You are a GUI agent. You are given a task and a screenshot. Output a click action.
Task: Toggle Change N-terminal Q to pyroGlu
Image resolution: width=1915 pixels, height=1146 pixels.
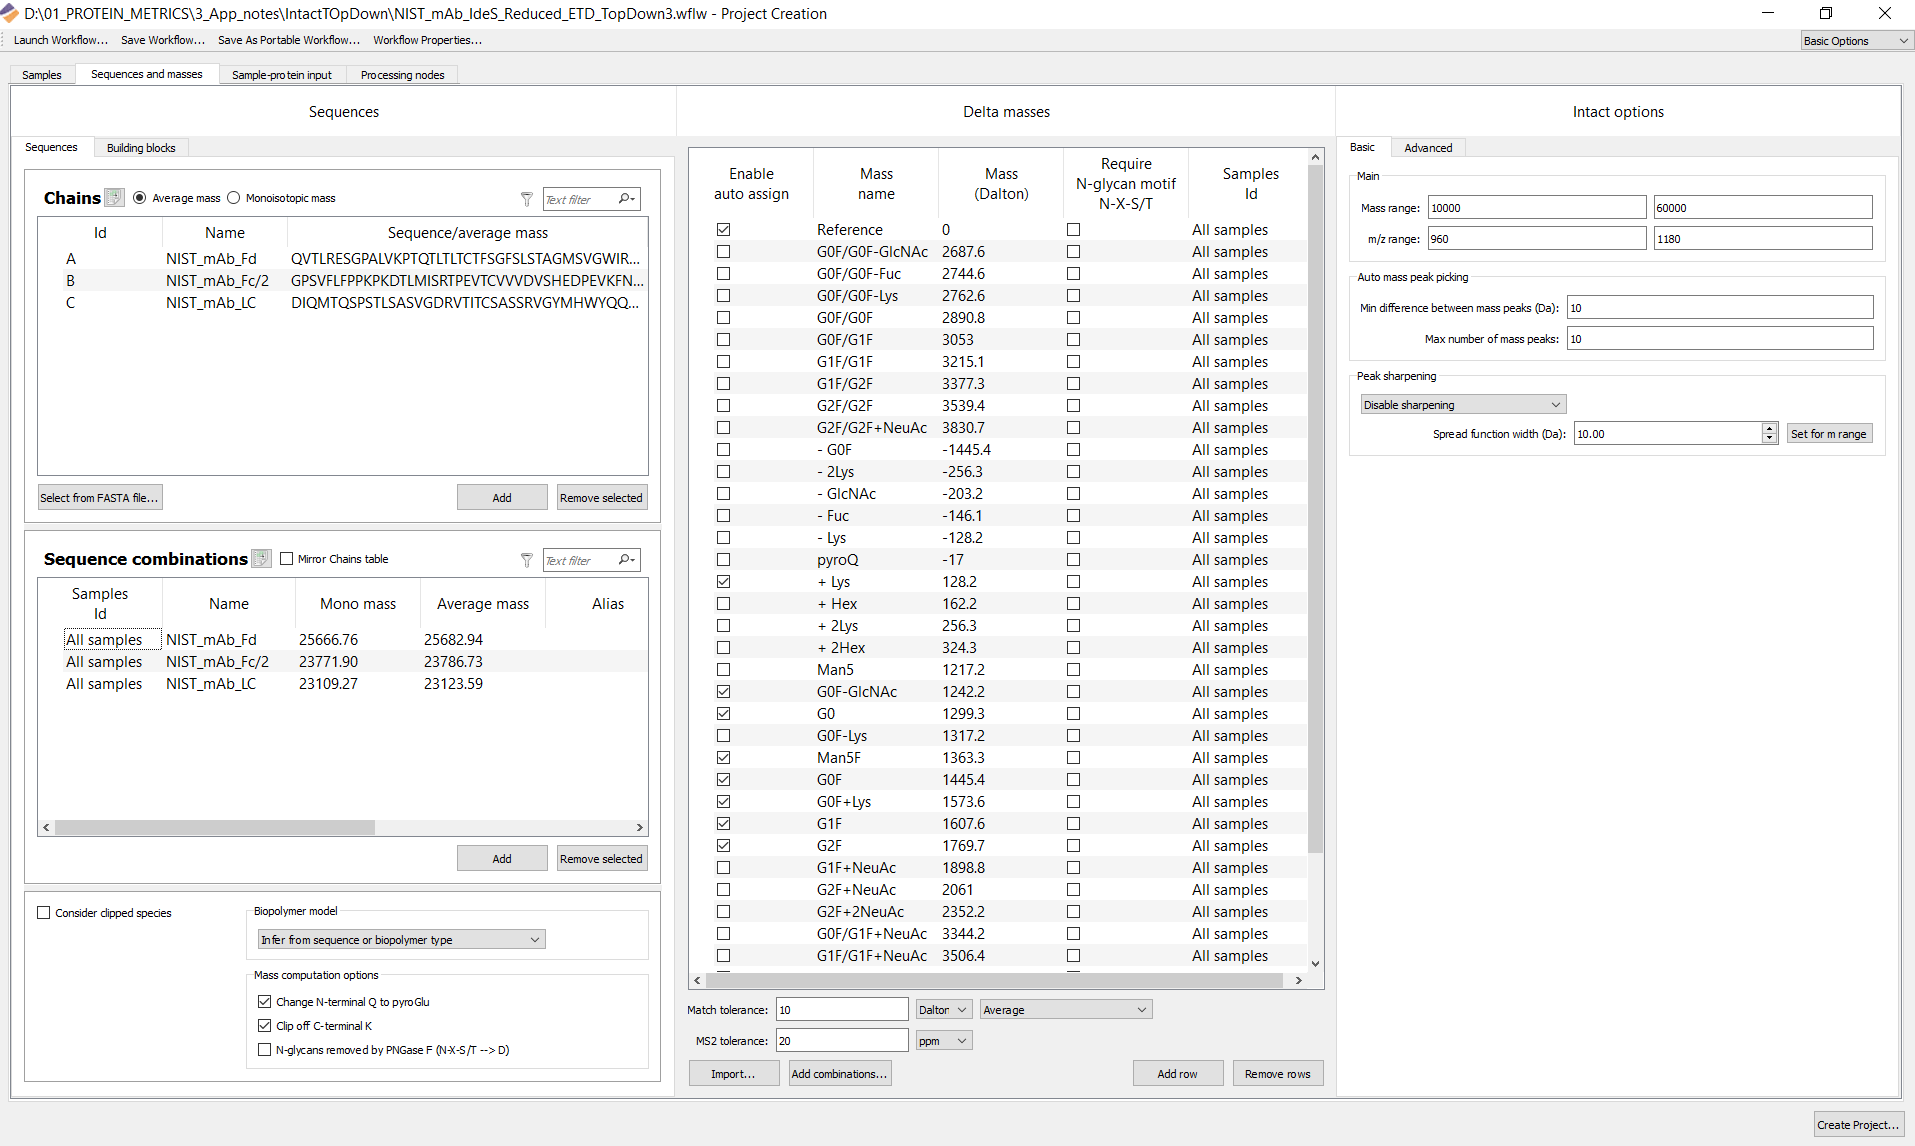click(x=264, y=1001)
